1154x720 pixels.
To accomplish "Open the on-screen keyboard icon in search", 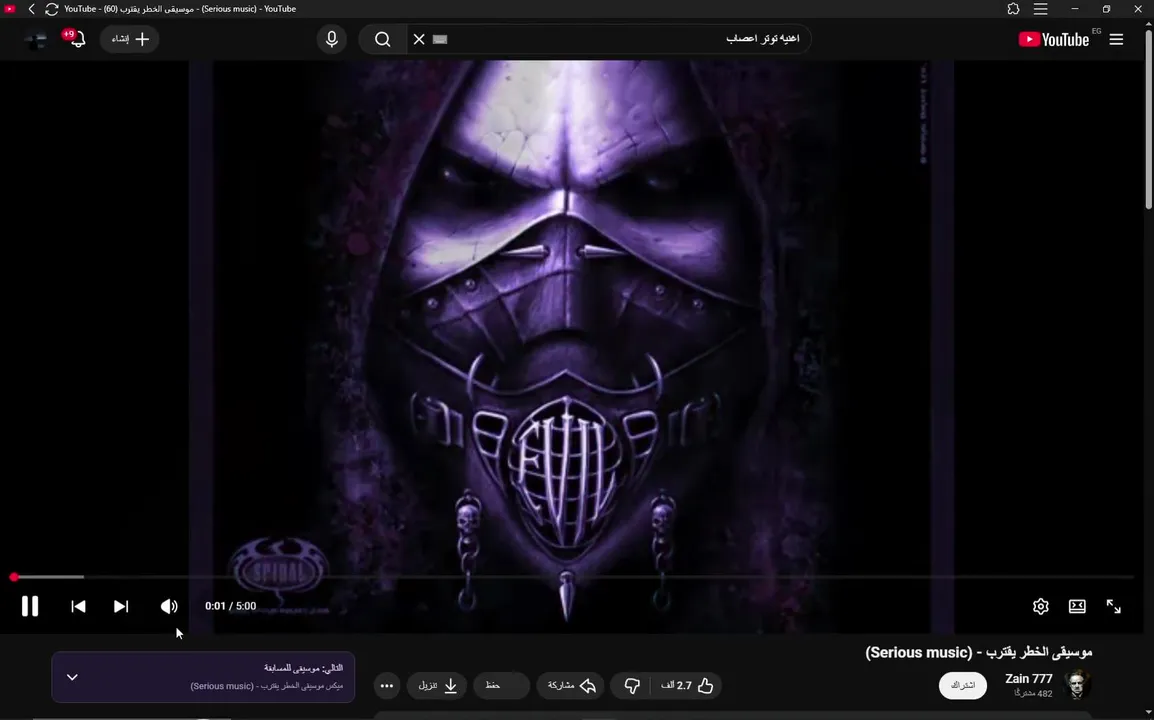I will (440, 39).
